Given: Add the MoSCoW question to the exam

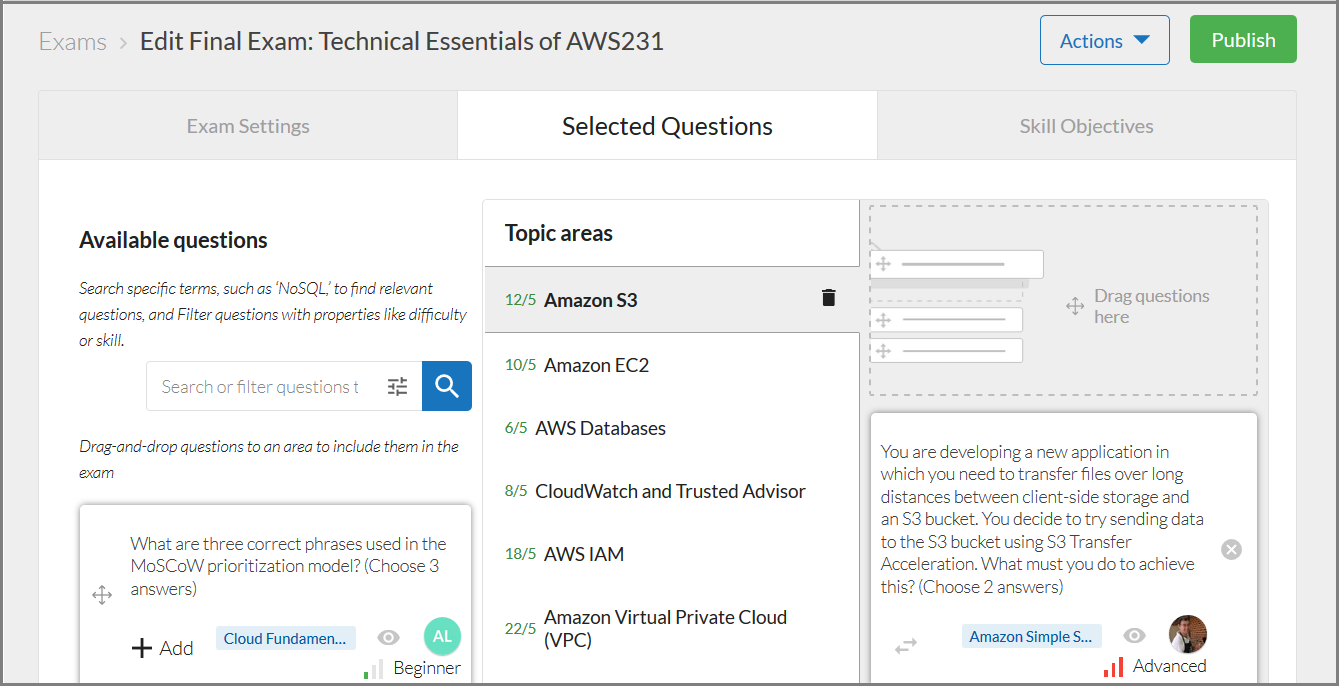Looking at the screenshot, I should tap(163, 648).
